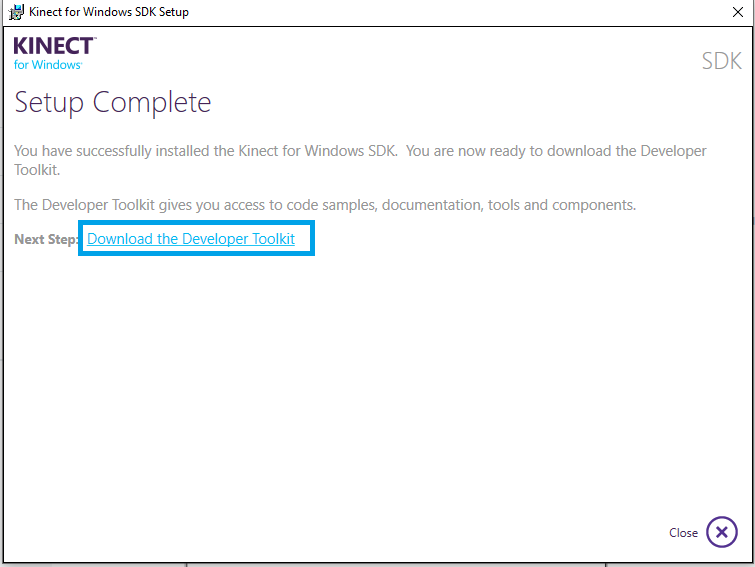This screenshot has height=567, width=755.
Task: Click the Kinect for Windows logo
Action: click(x=54, y=53)
